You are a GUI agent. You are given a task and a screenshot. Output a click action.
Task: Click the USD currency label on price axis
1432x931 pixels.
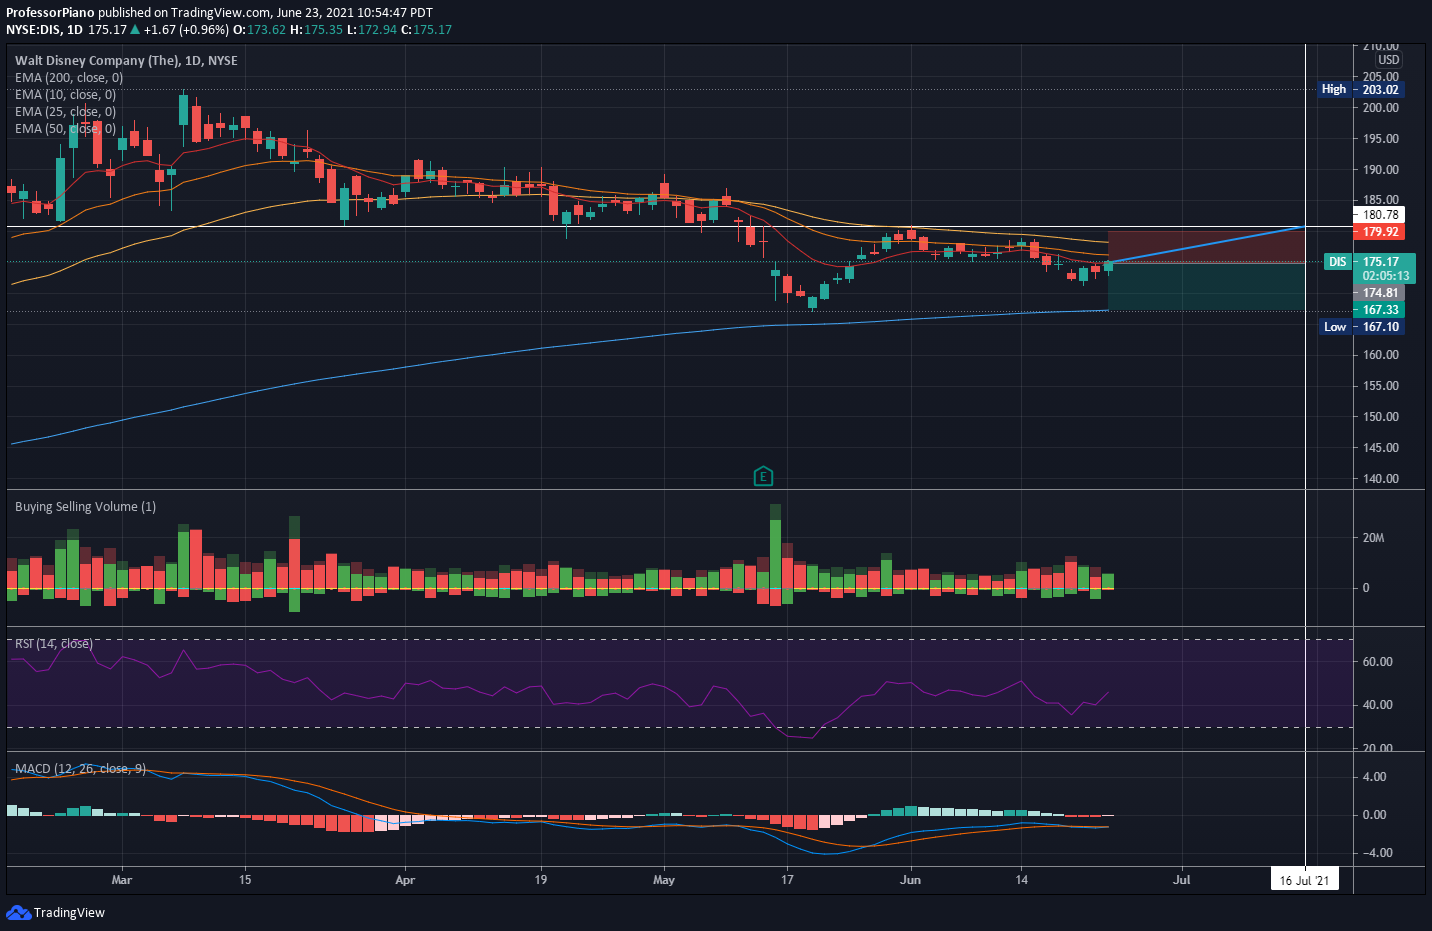(x=1389, y=60)
